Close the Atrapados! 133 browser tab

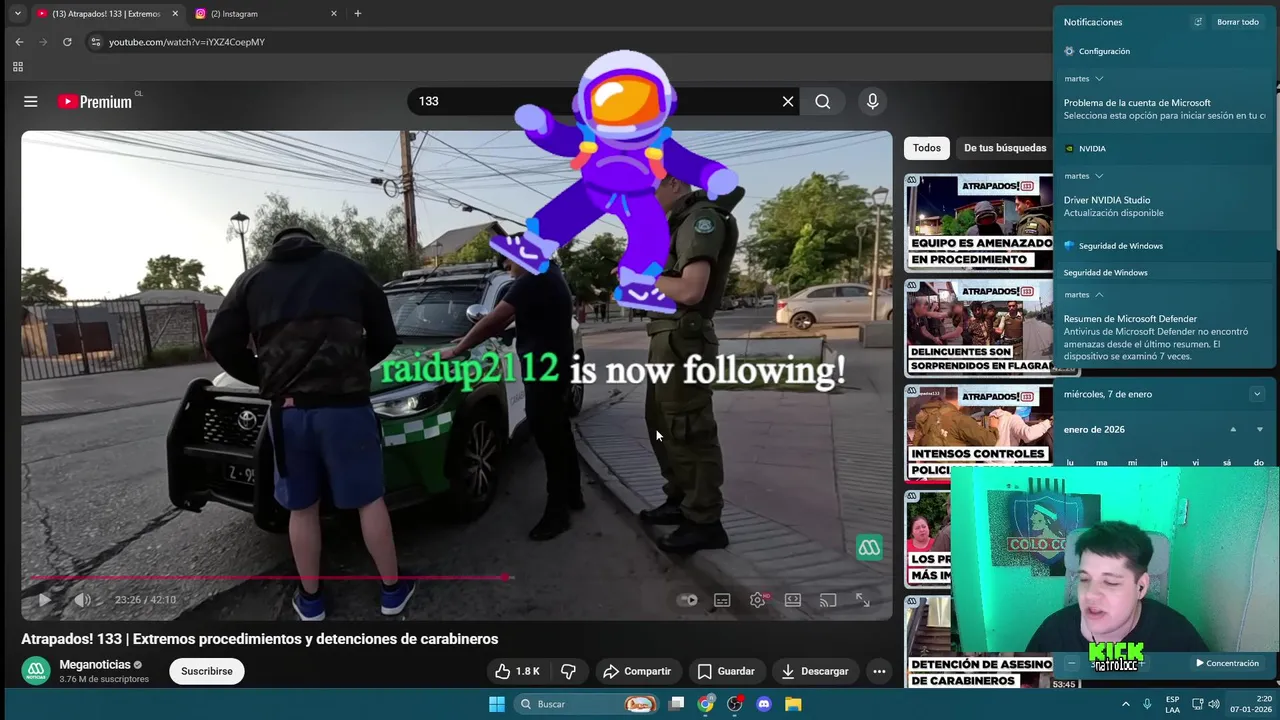point(175,14)
